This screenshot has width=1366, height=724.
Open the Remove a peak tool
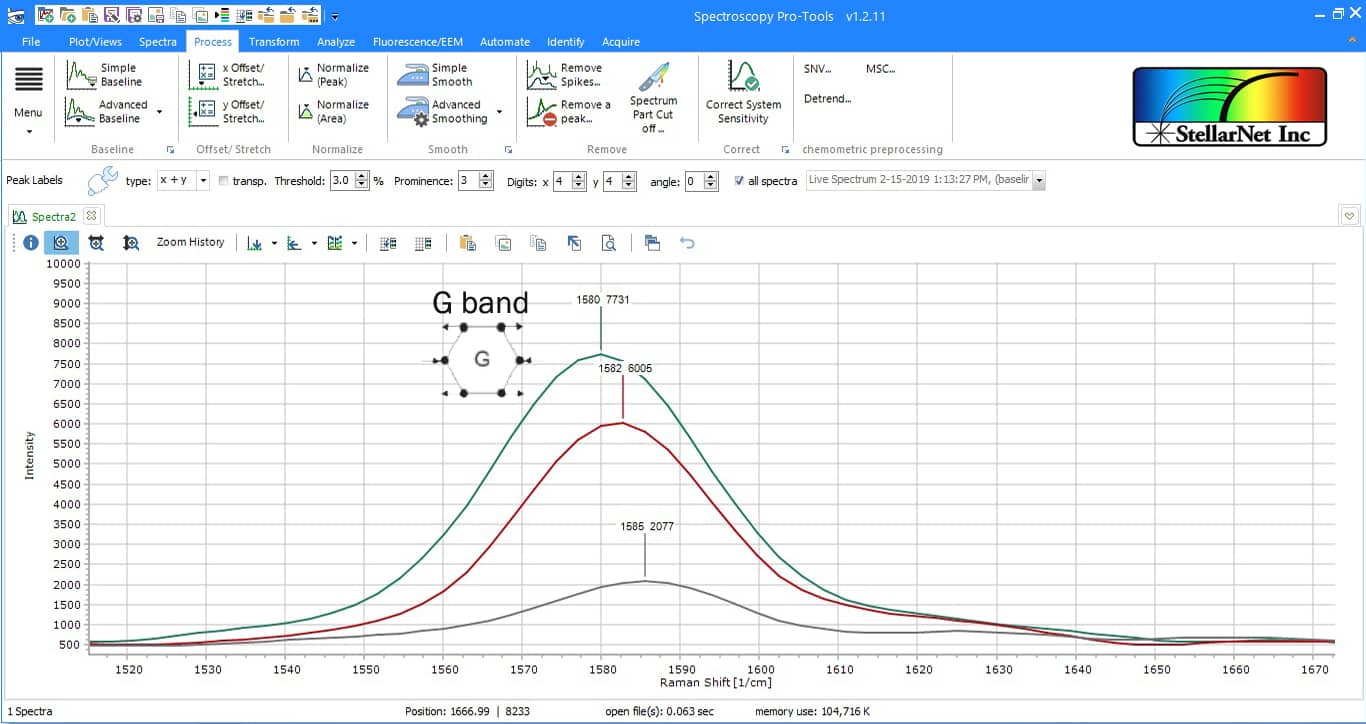pos(560,110)
